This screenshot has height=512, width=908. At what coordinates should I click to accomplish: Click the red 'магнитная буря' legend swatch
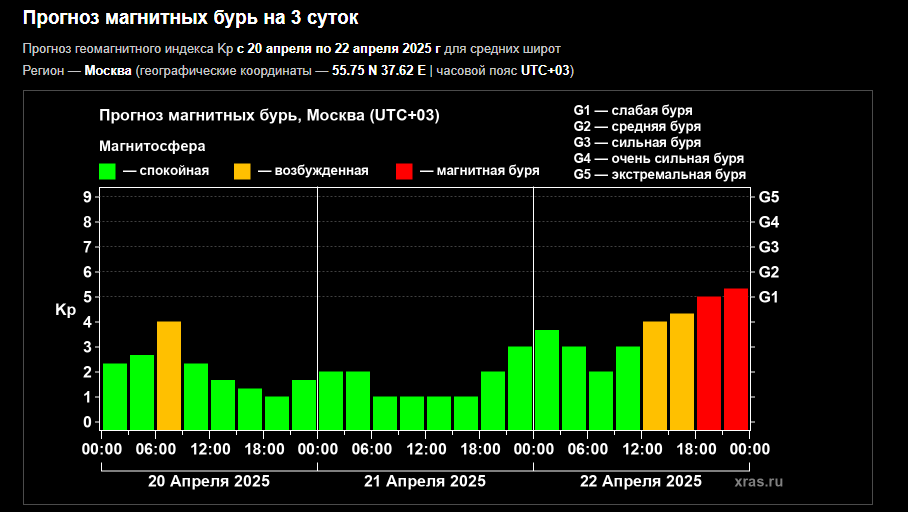tap(405, 171)
